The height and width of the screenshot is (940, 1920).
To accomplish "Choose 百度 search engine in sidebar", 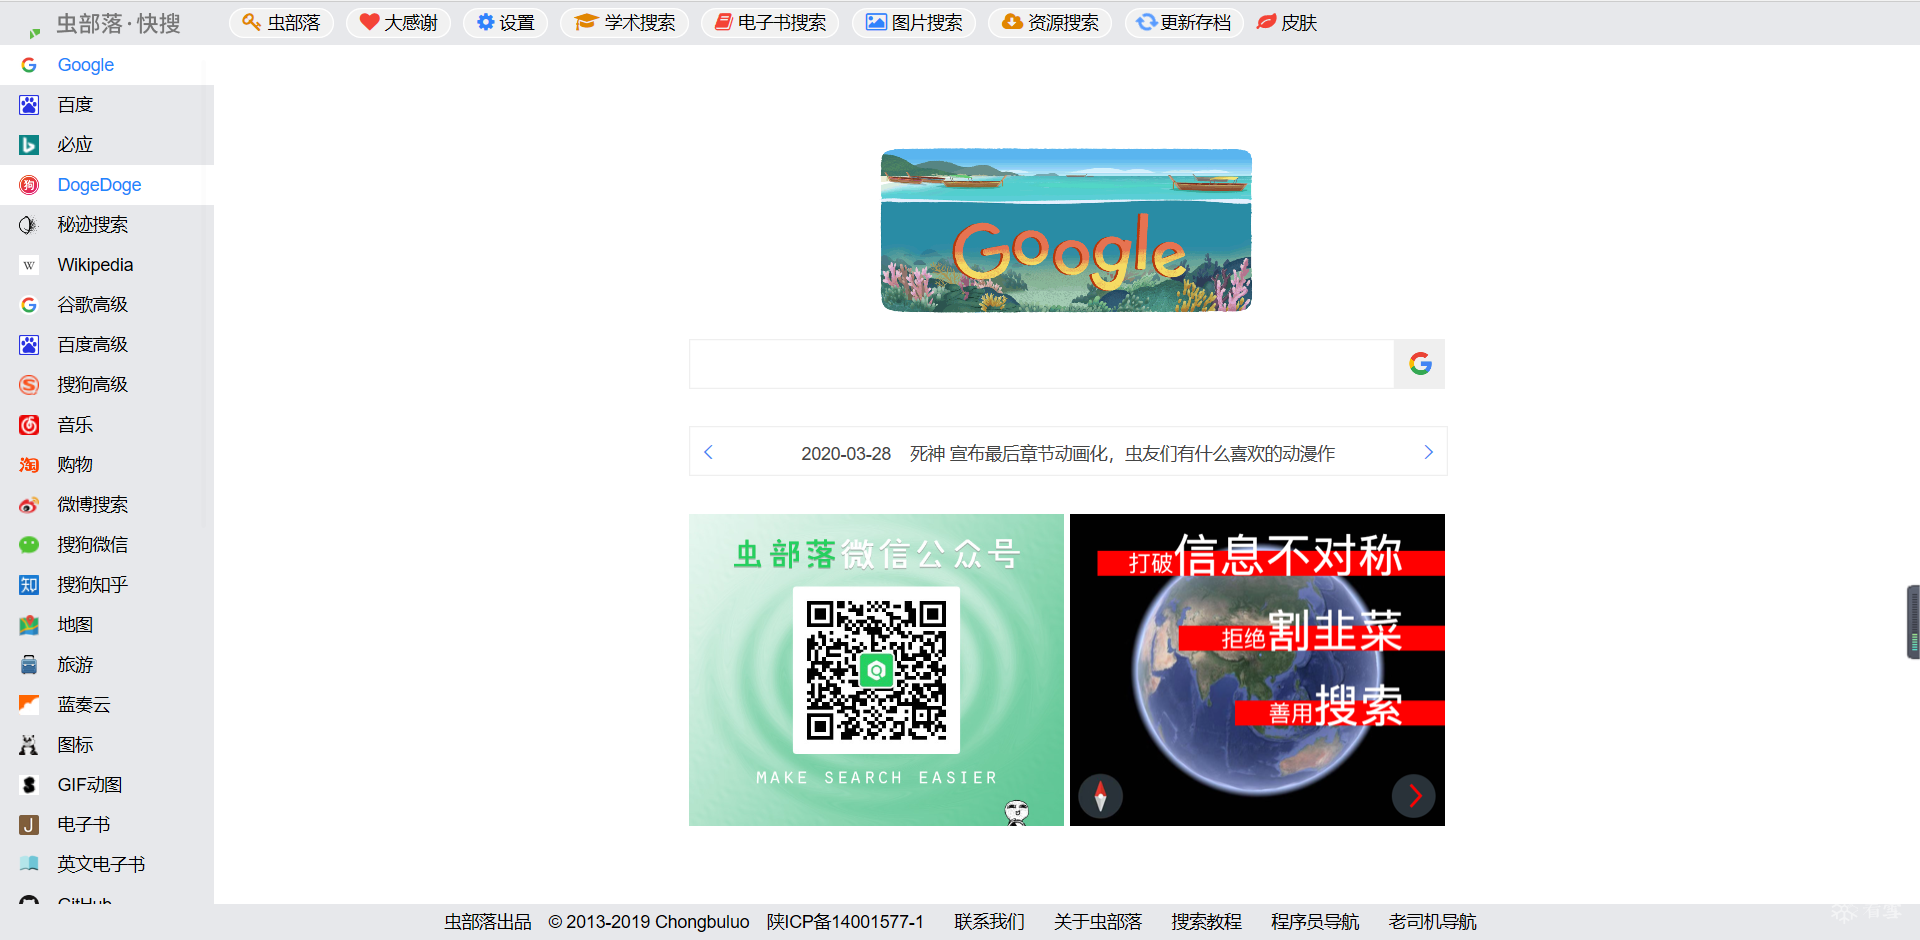I will click(107, 105).
